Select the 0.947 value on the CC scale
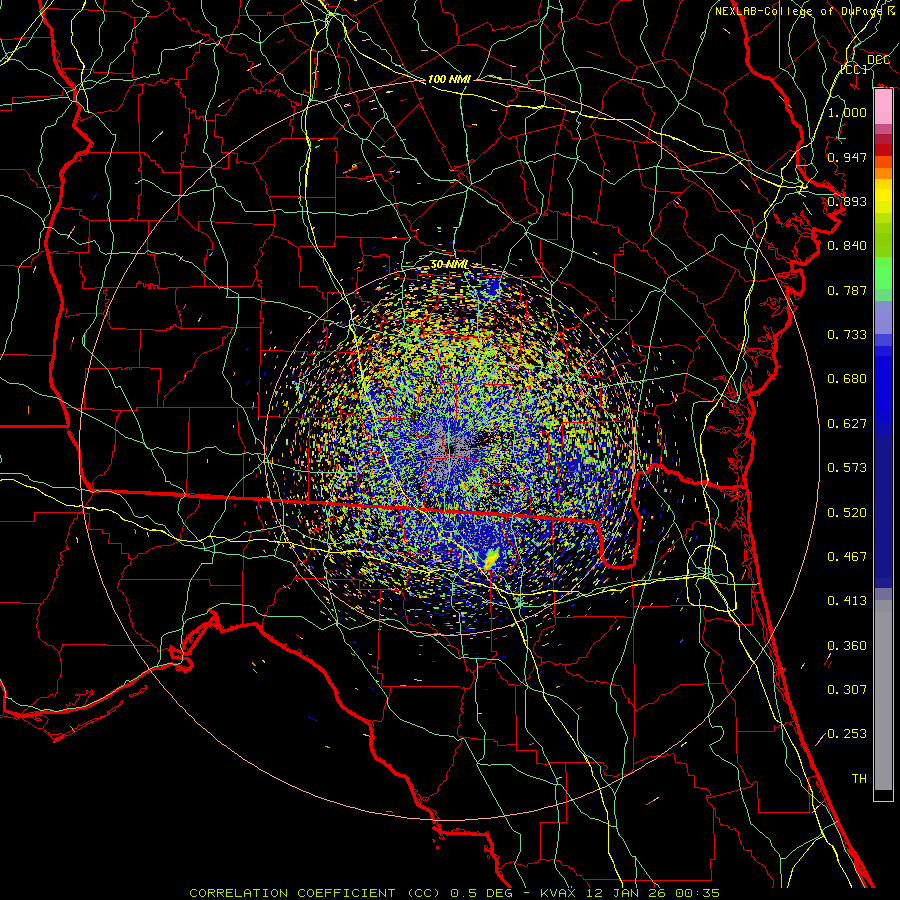Viewport: 900px width, 900px height. pyautogui.click(x=847, y=157)
